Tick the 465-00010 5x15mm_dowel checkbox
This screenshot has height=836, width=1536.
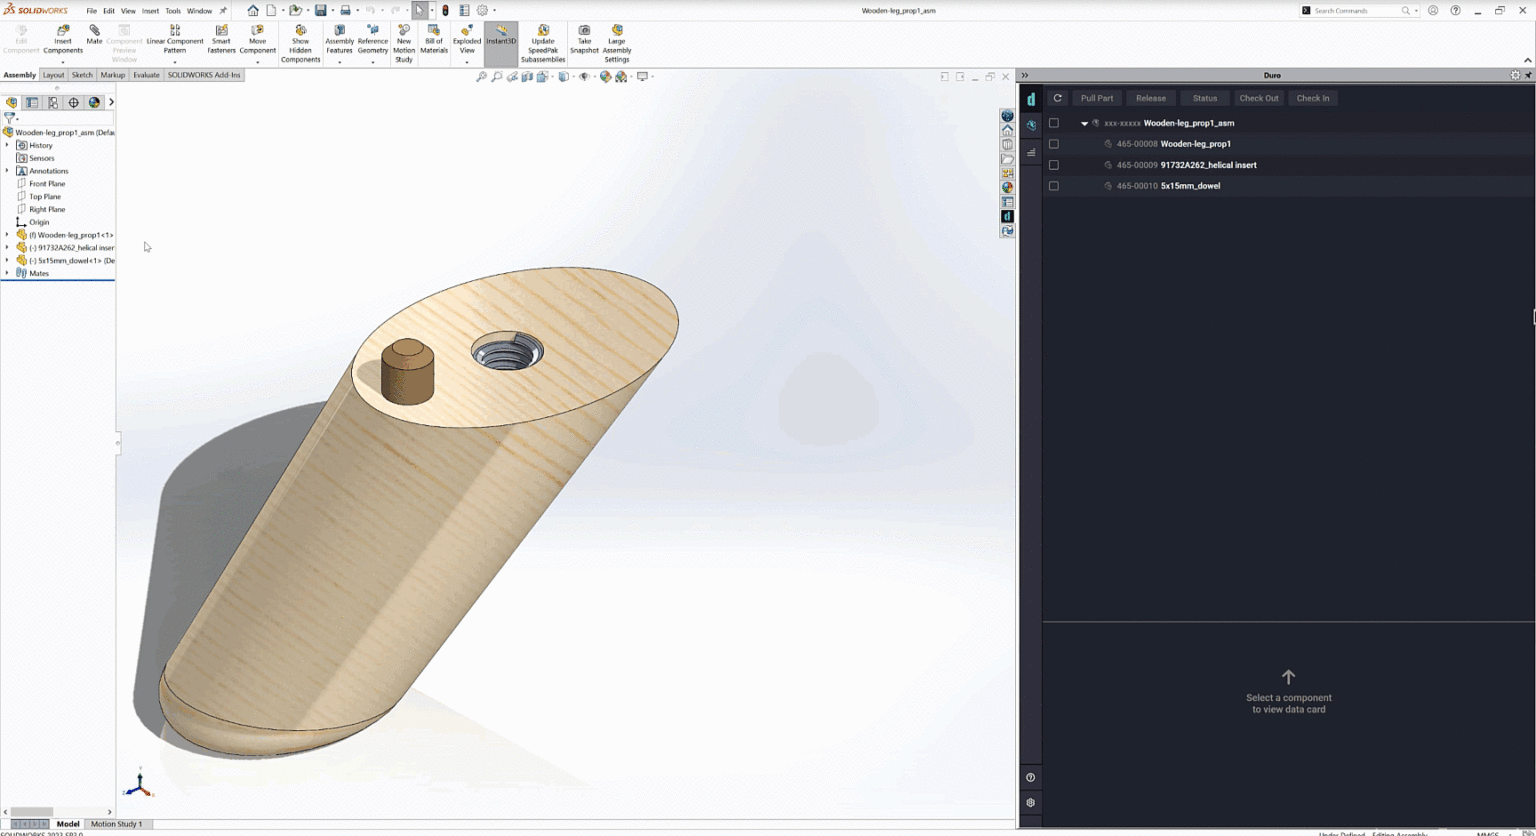[x=1053, y=186]
